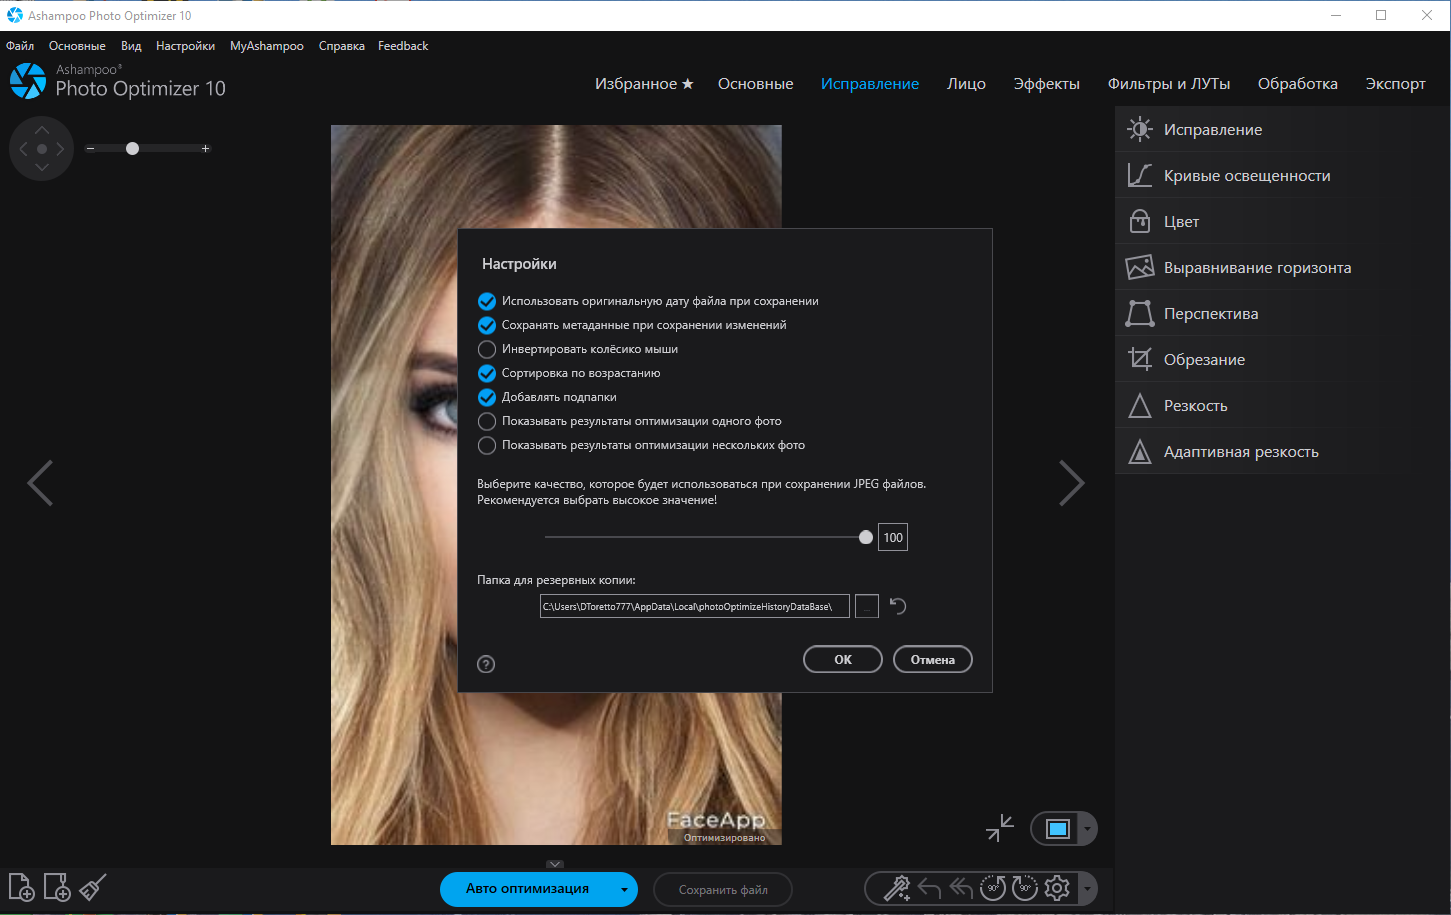Click the undo arrow in bottom toolbar
Screen dimensions: 1451x915
click(929, 888)
